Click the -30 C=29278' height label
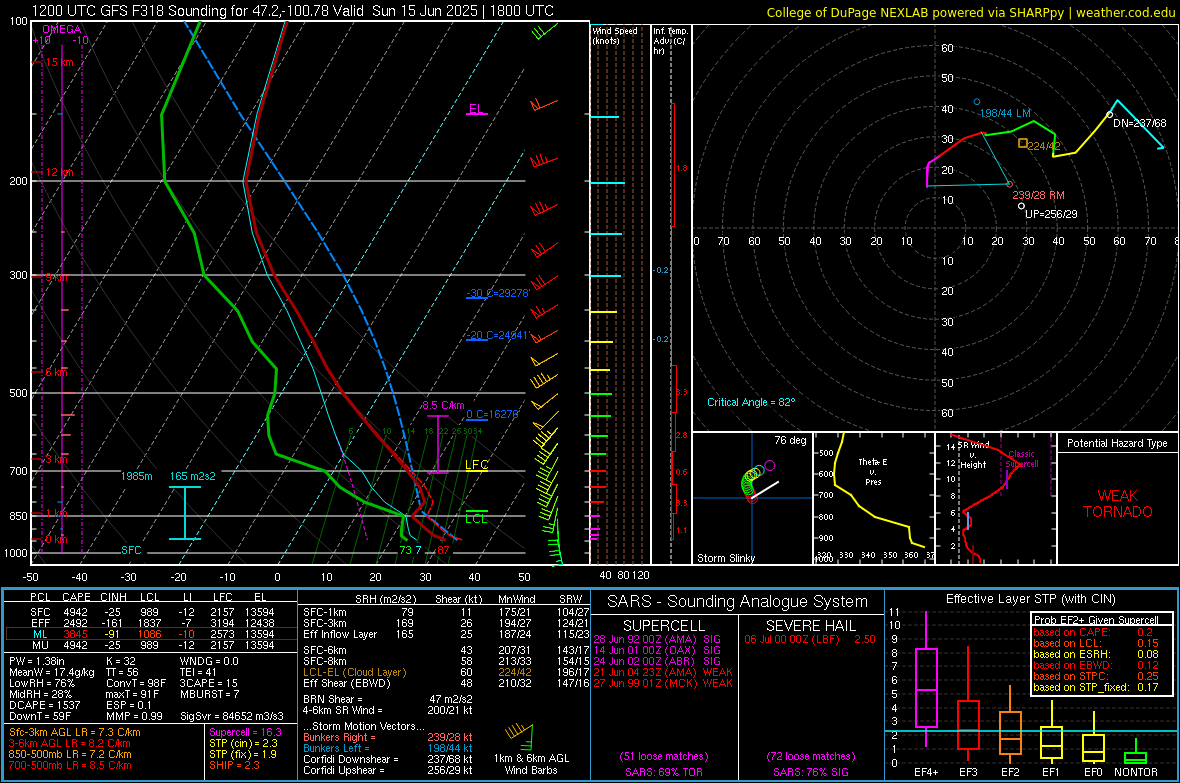Image resolution: width=1180 pixels, height=783 pixels. [x=498, y=293]
